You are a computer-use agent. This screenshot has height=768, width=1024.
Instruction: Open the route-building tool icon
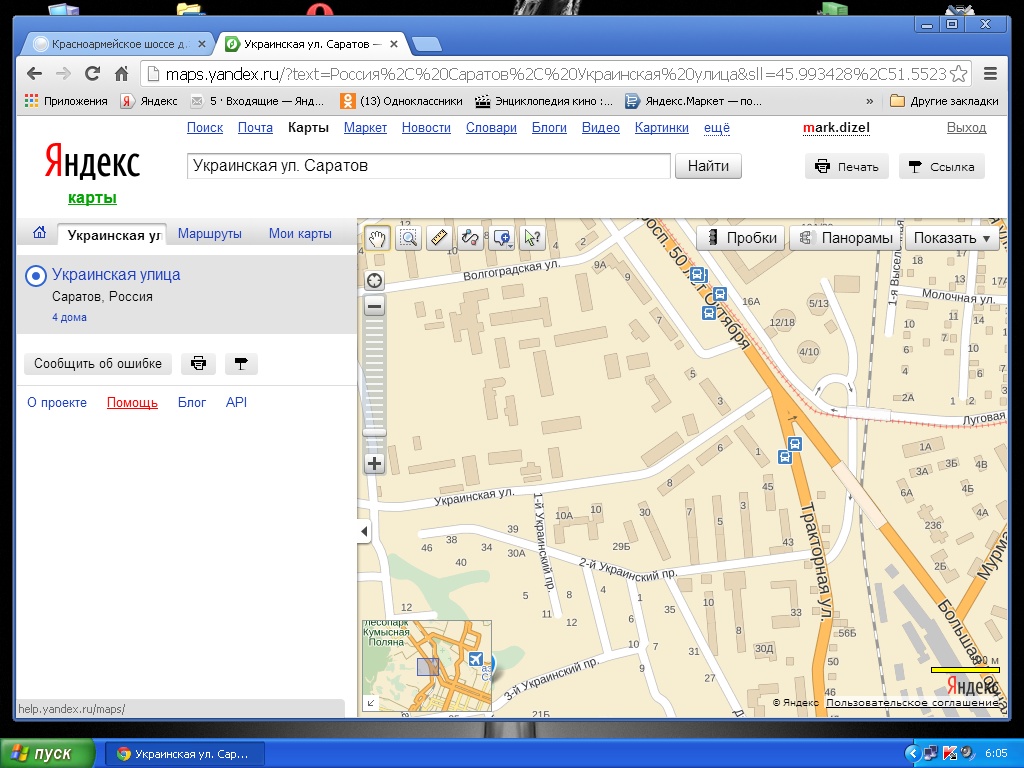(471, 238)
